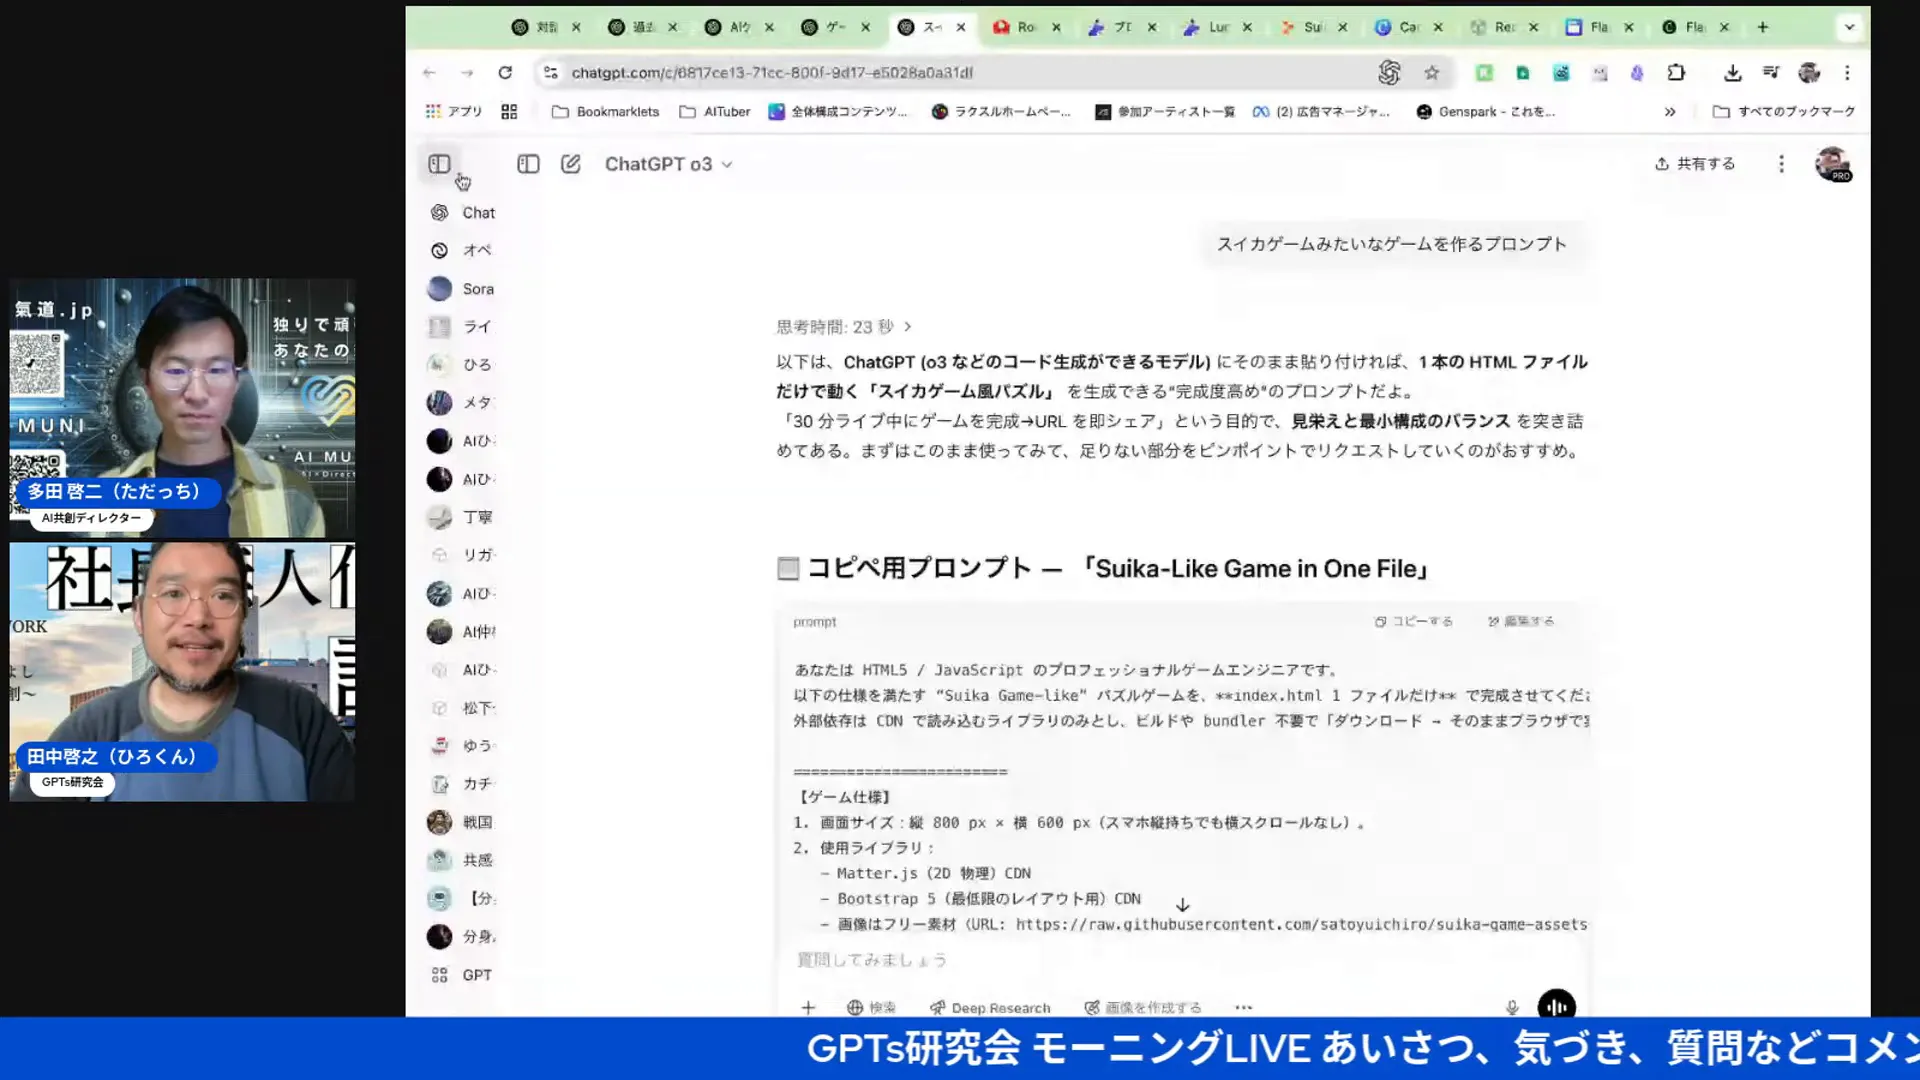Screen dimensions: 1920x1080
Task: Open the browser extensions puzzle icon
Action: [x=1676, y=73]
